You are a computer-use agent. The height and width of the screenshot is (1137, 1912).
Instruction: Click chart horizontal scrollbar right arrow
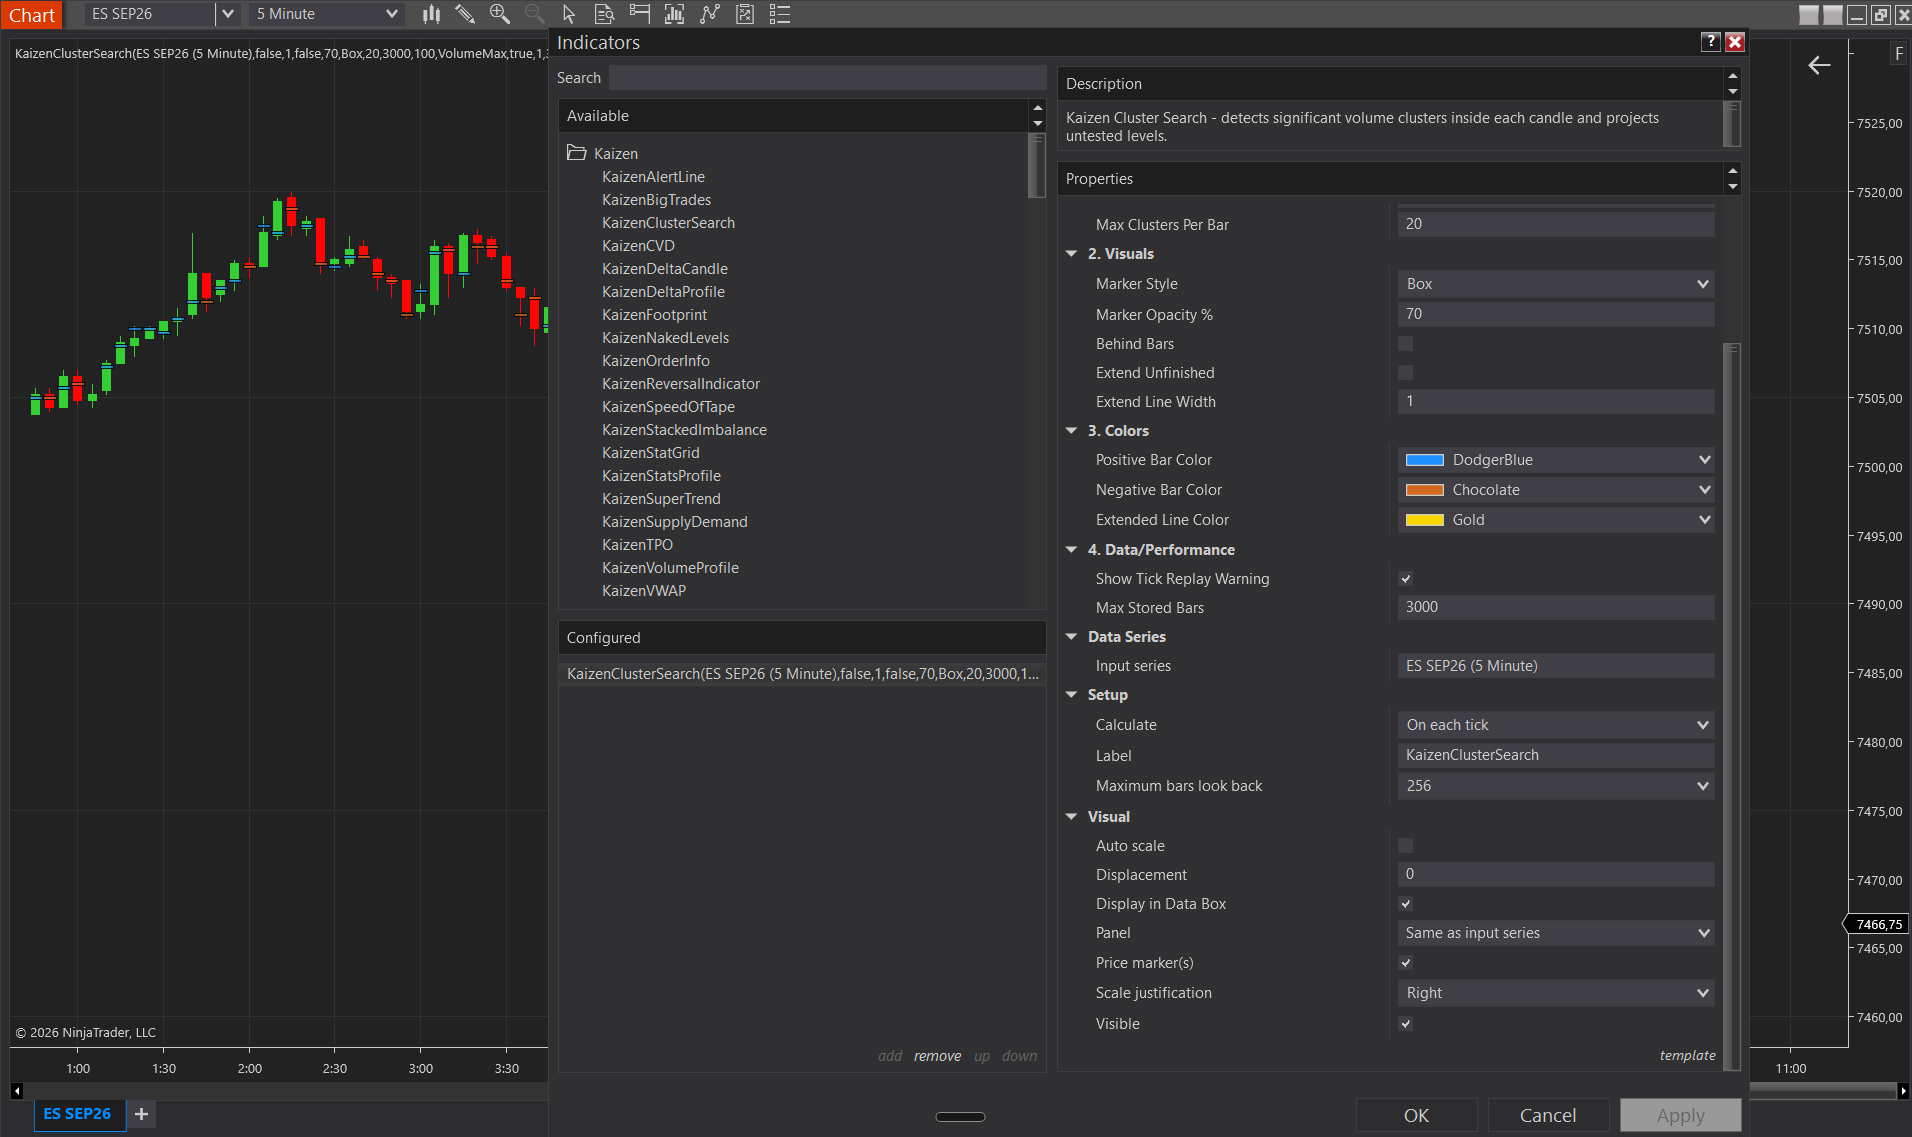coord(1903,1091)
